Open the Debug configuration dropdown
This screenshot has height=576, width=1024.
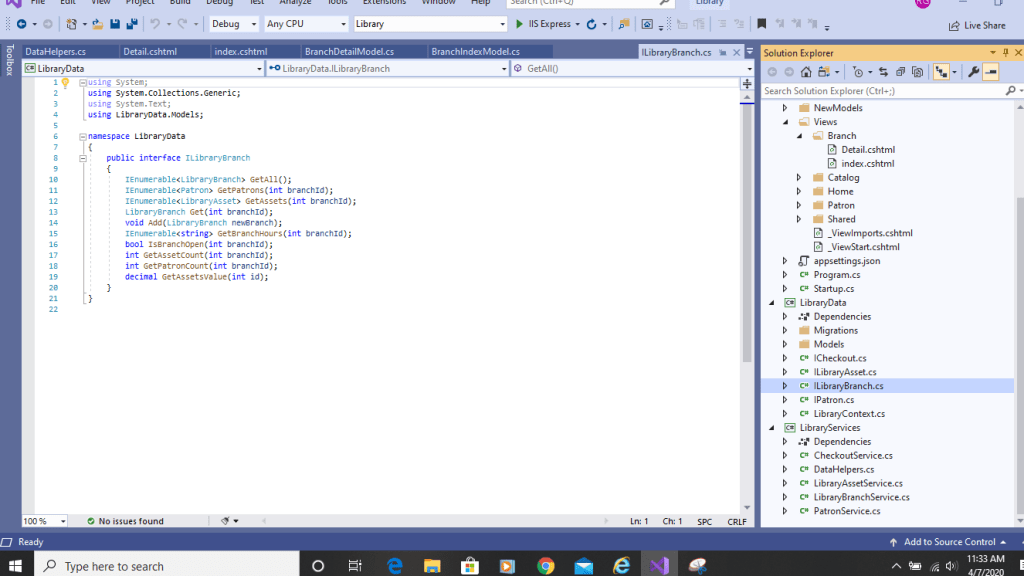click(232, 23)
